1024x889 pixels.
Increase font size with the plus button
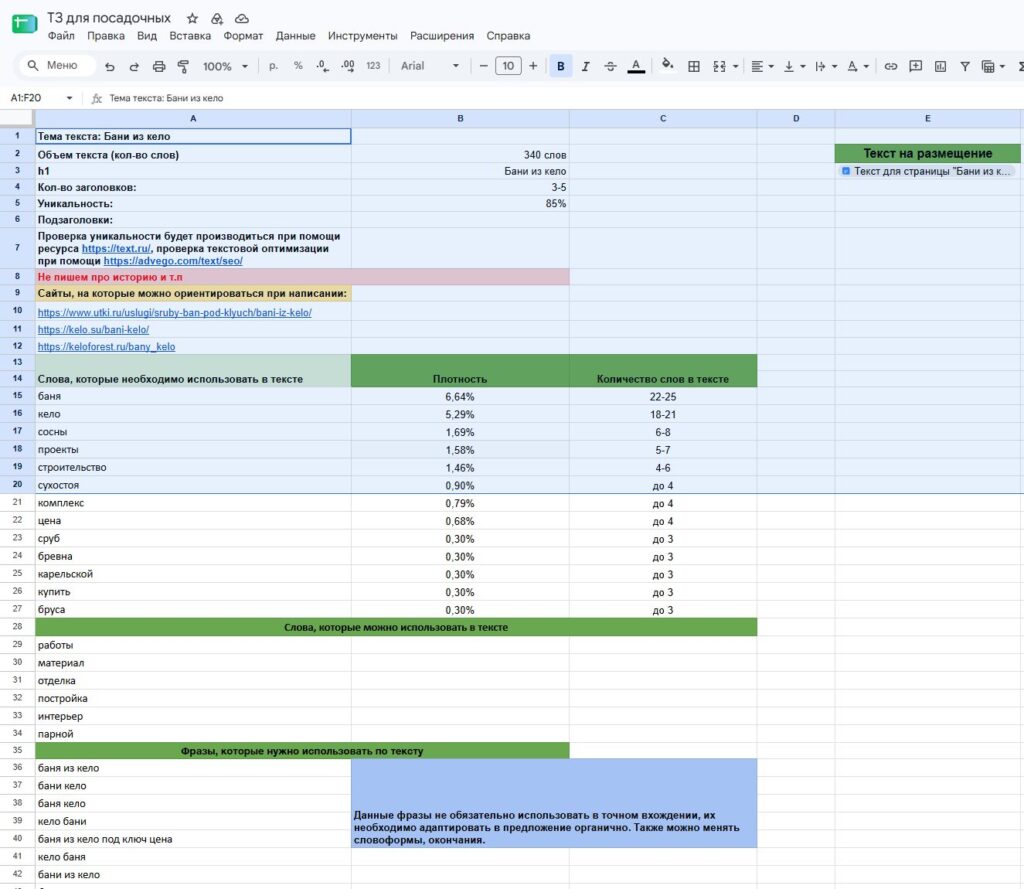(533, 66)
